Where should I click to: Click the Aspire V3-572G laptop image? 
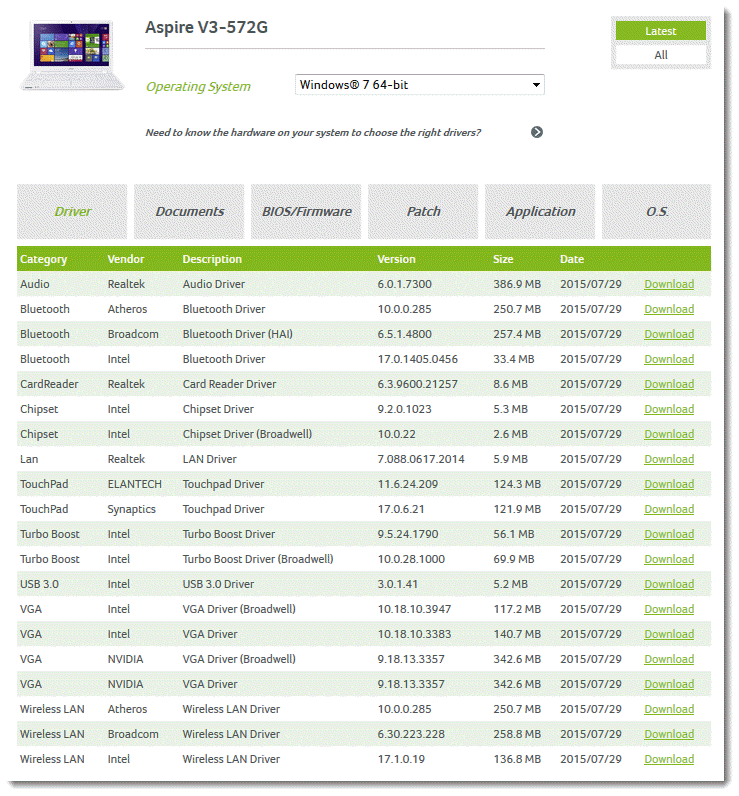coord(72,55)
